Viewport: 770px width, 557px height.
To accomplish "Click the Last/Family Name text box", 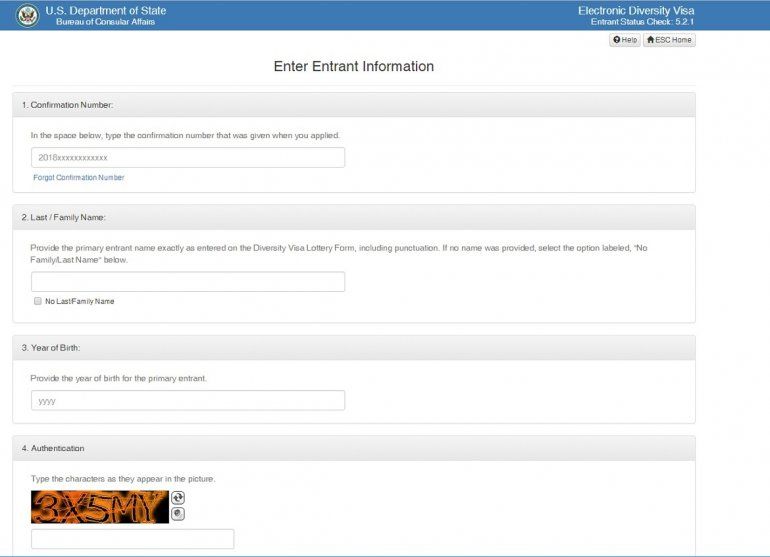I will click(x=188, y=282).
